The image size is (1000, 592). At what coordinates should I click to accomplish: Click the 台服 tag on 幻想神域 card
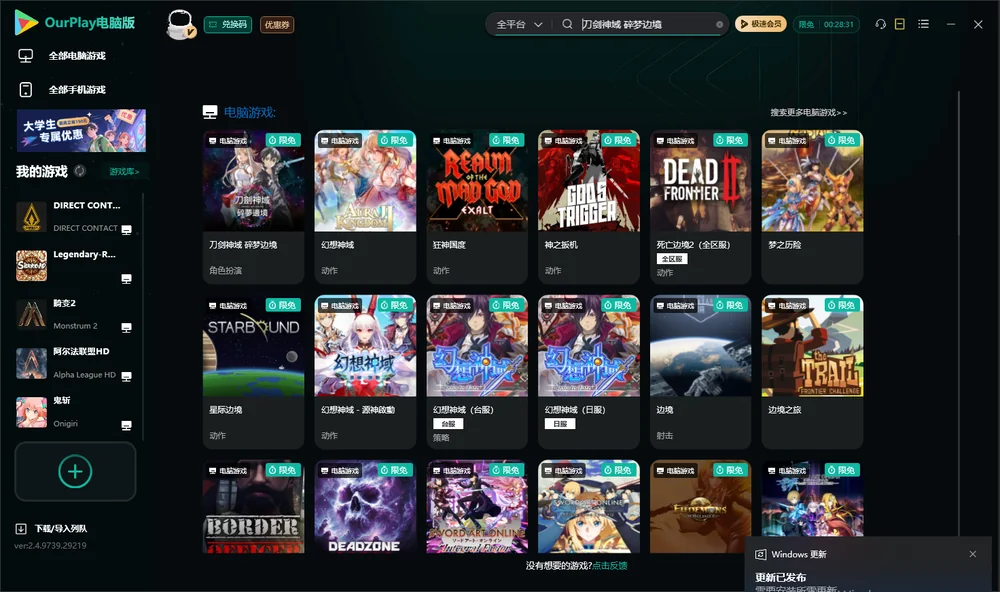click(x=448, y=424)
